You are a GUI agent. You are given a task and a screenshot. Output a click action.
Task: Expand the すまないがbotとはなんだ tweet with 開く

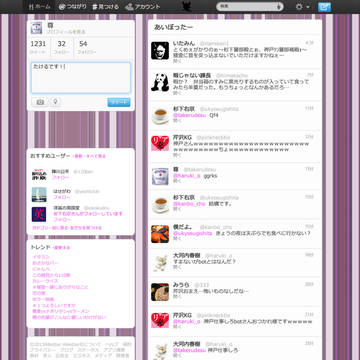(x=177, y=267)
